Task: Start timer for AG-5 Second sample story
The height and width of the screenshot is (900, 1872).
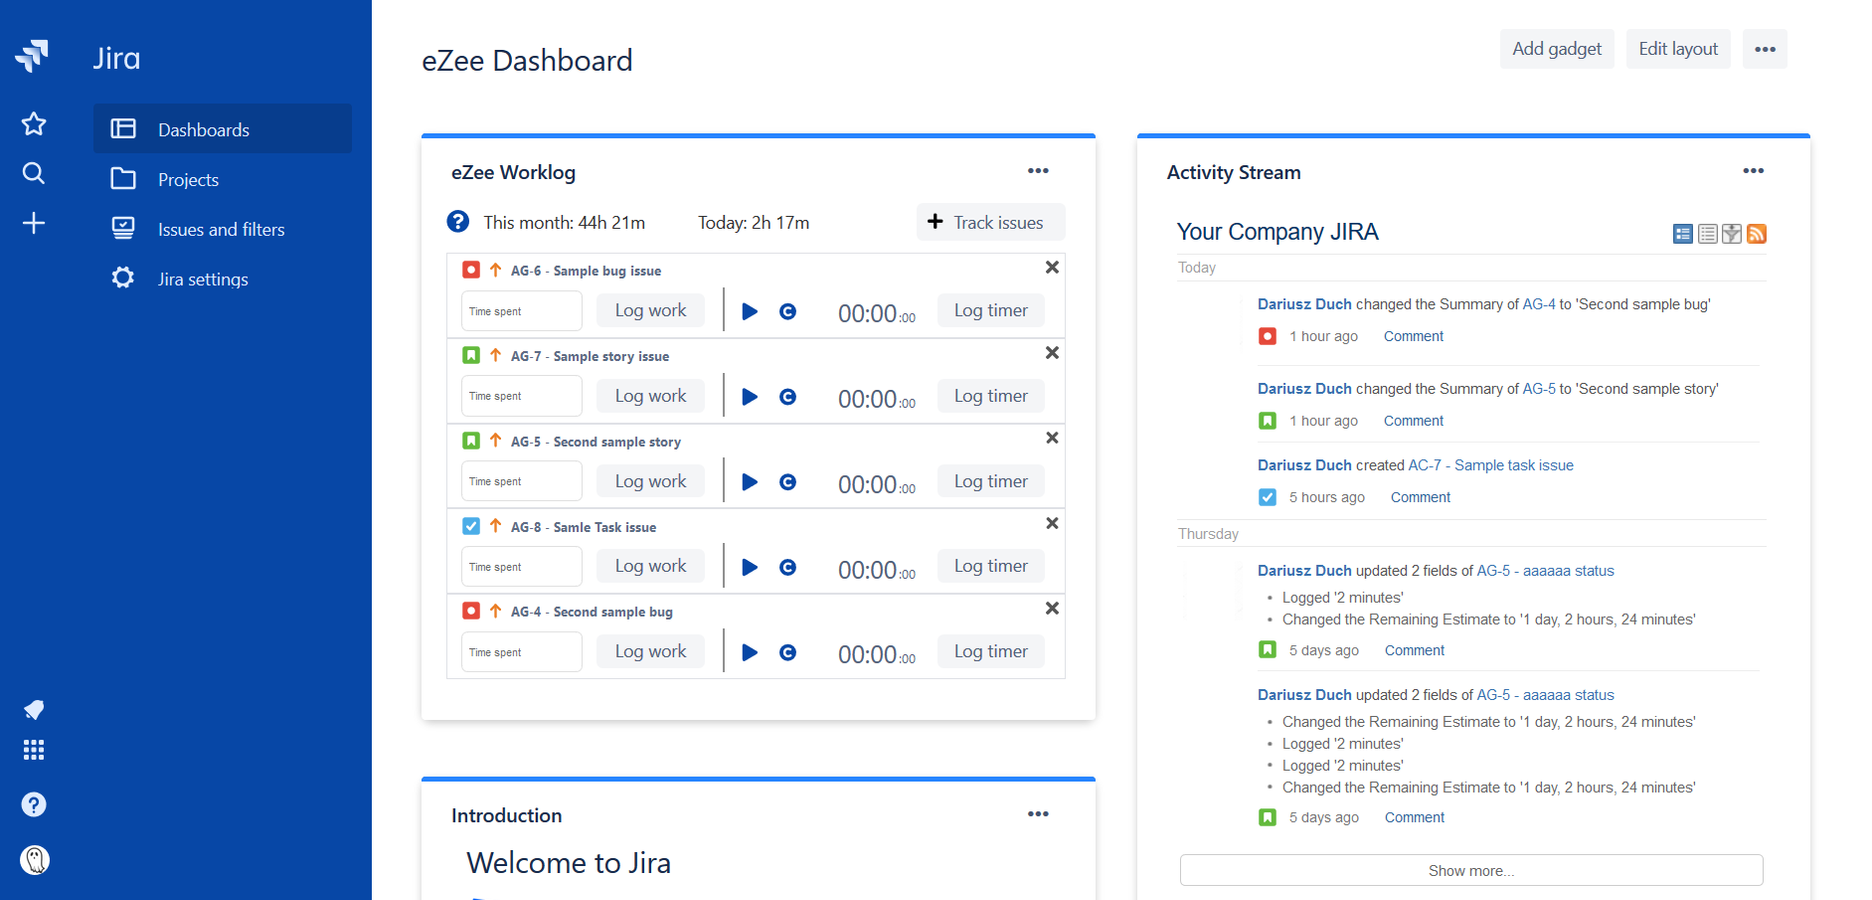Action: (x=750, y=482)
